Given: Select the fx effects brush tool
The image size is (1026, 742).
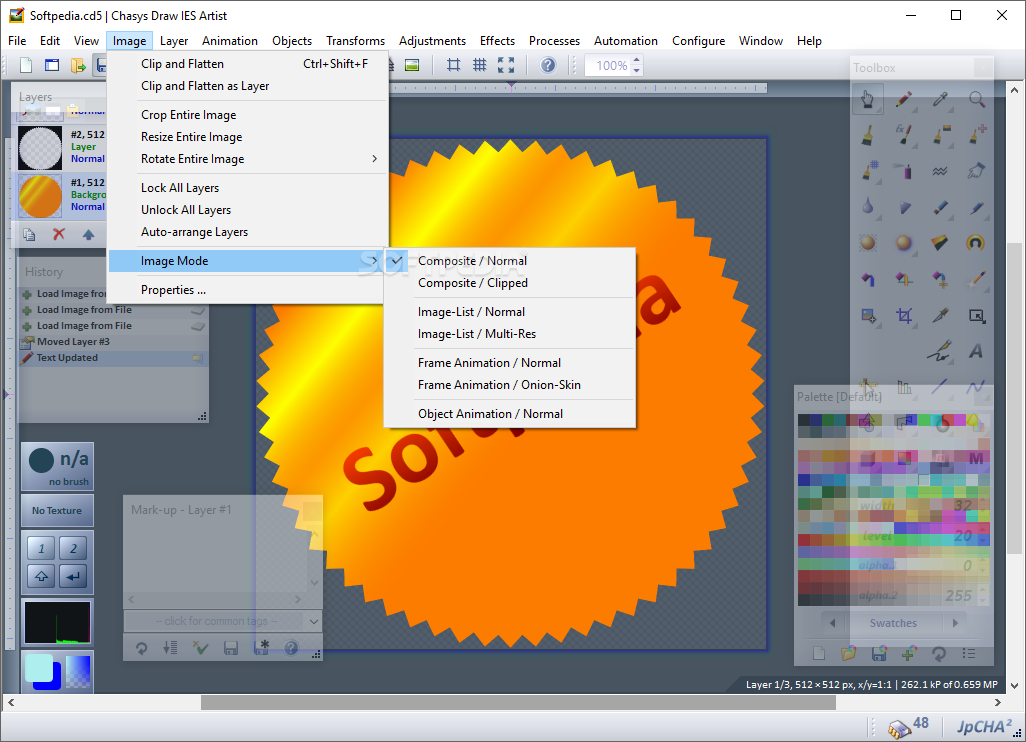Looking at the screenshot, I should pos(904,135).
